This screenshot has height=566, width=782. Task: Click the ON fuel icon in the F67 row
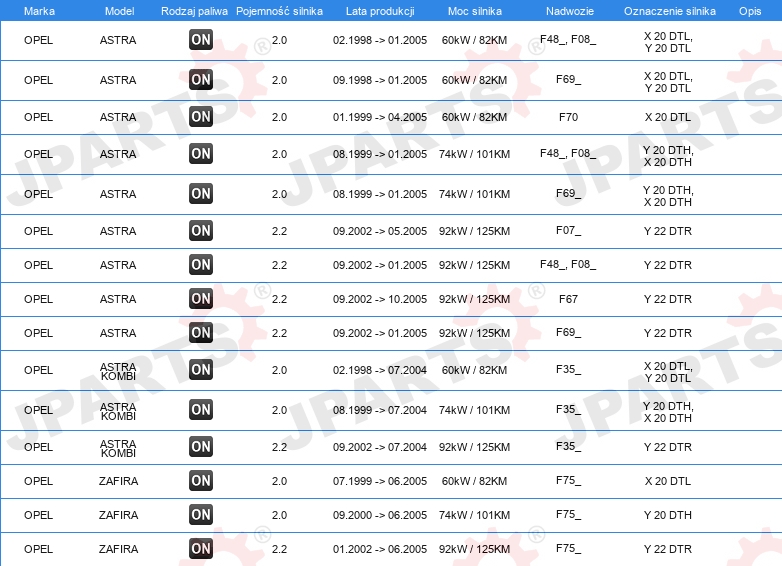[201, 299]
